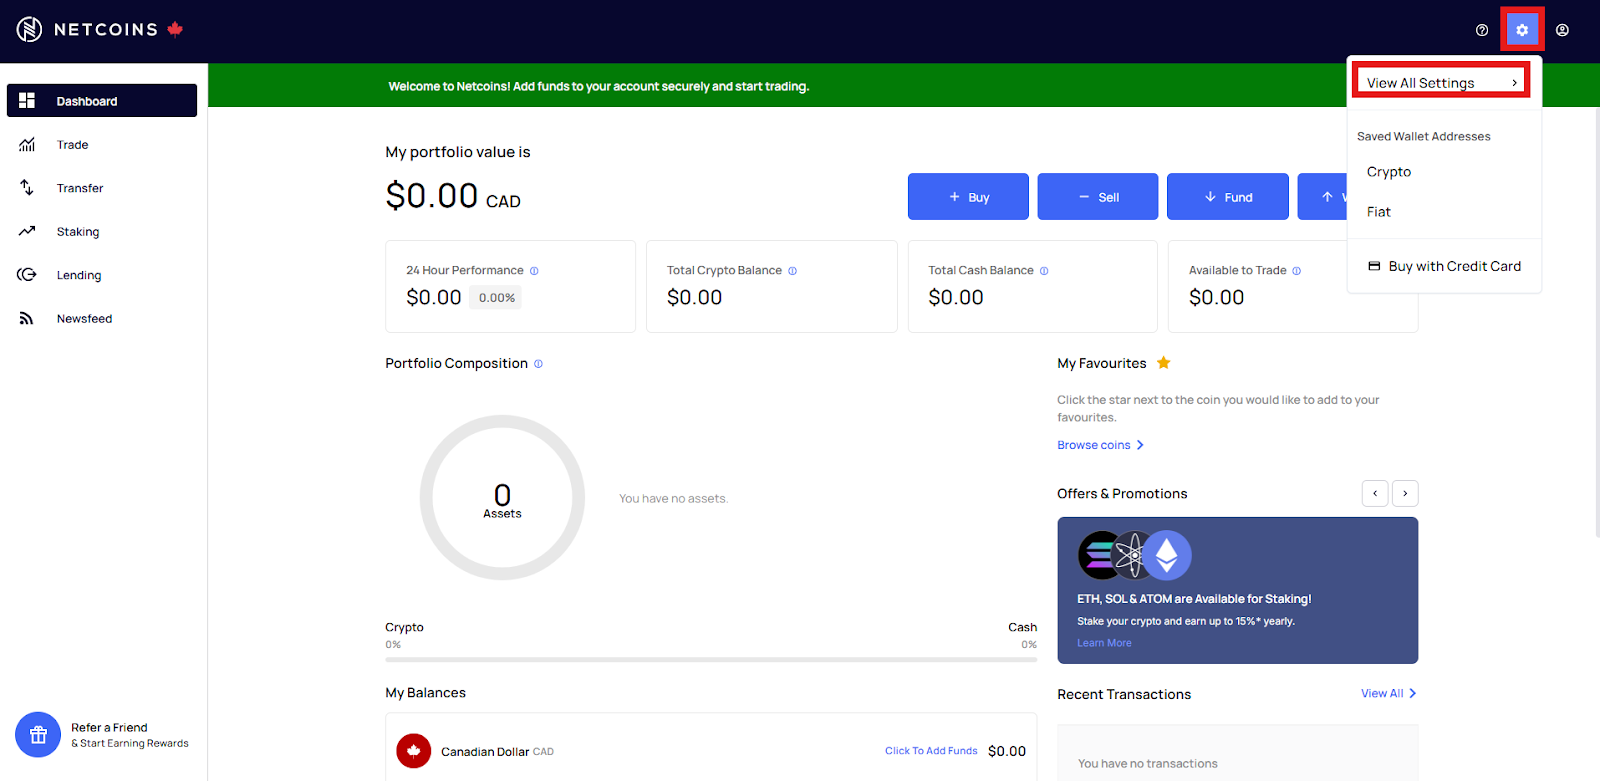
Task: Follow the Browse coins link
Action: 1100,445
